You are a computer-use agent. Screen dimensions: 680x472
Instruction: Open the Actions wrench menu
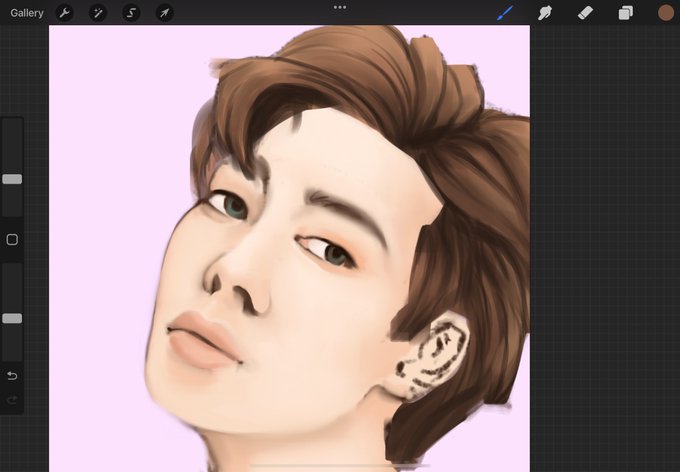(65, 13)
